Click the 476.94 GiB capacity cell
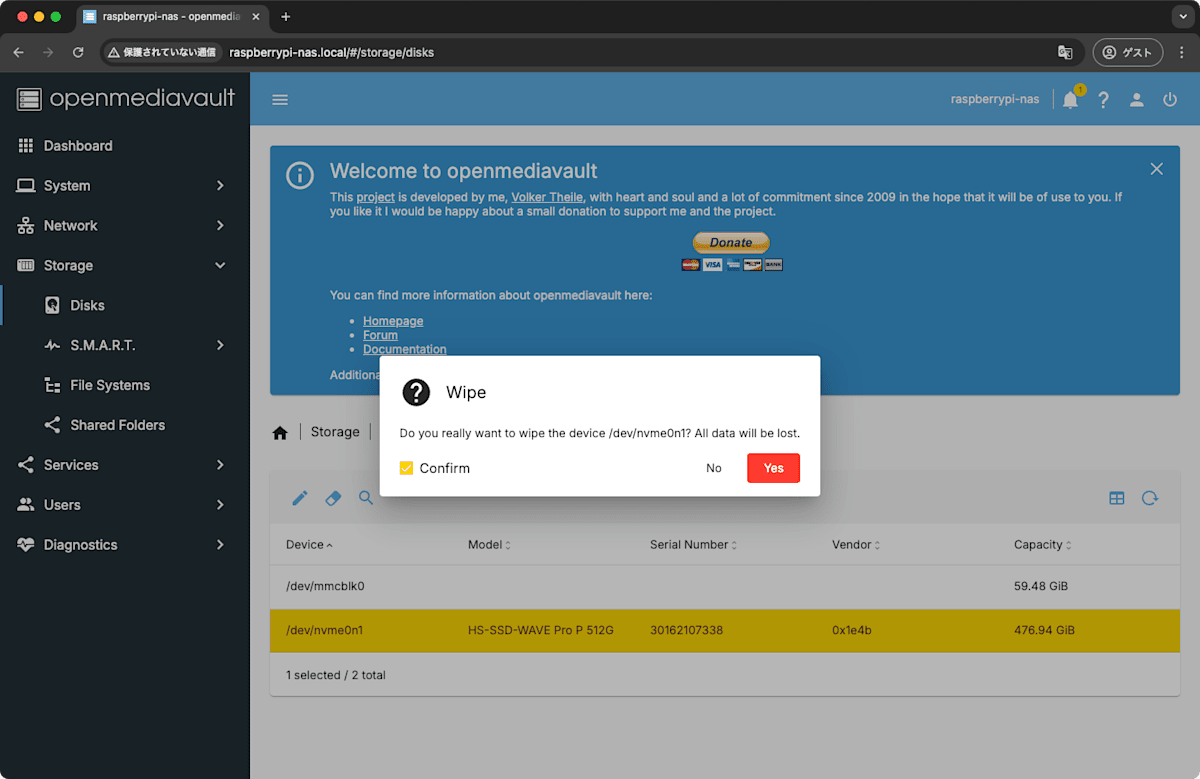This screenshot has width=1200, height=779. point(1044,631)
